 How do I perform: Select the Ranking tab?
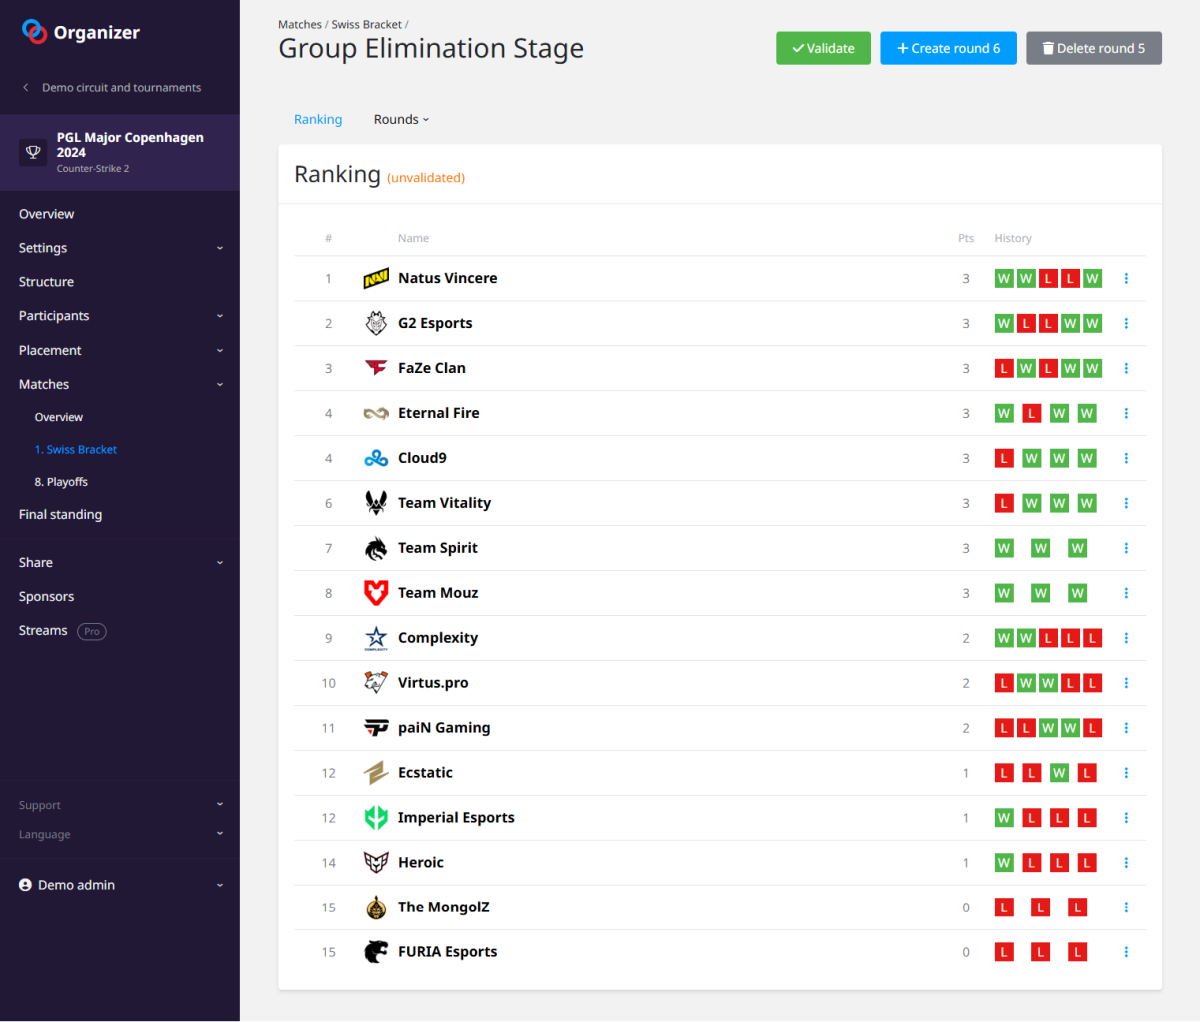[x=318, y=120]
